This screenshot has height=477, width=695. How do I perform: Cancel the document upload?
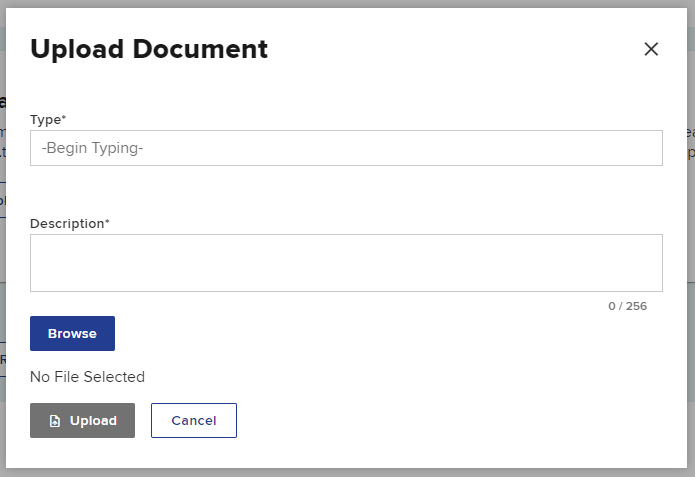coord(194,421)
